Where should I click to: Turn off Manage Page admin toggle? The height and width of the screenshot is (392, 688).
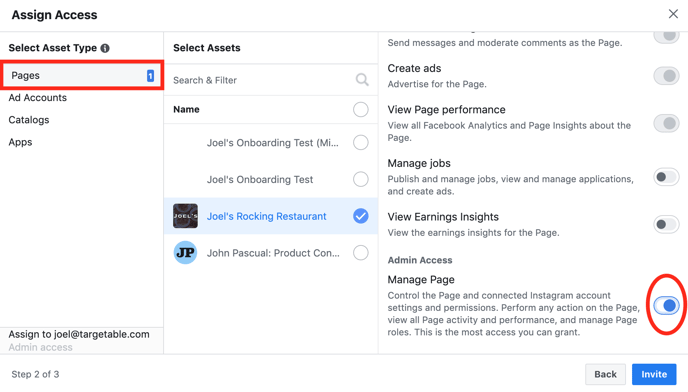pyautogui.click(x=666, y=305)
